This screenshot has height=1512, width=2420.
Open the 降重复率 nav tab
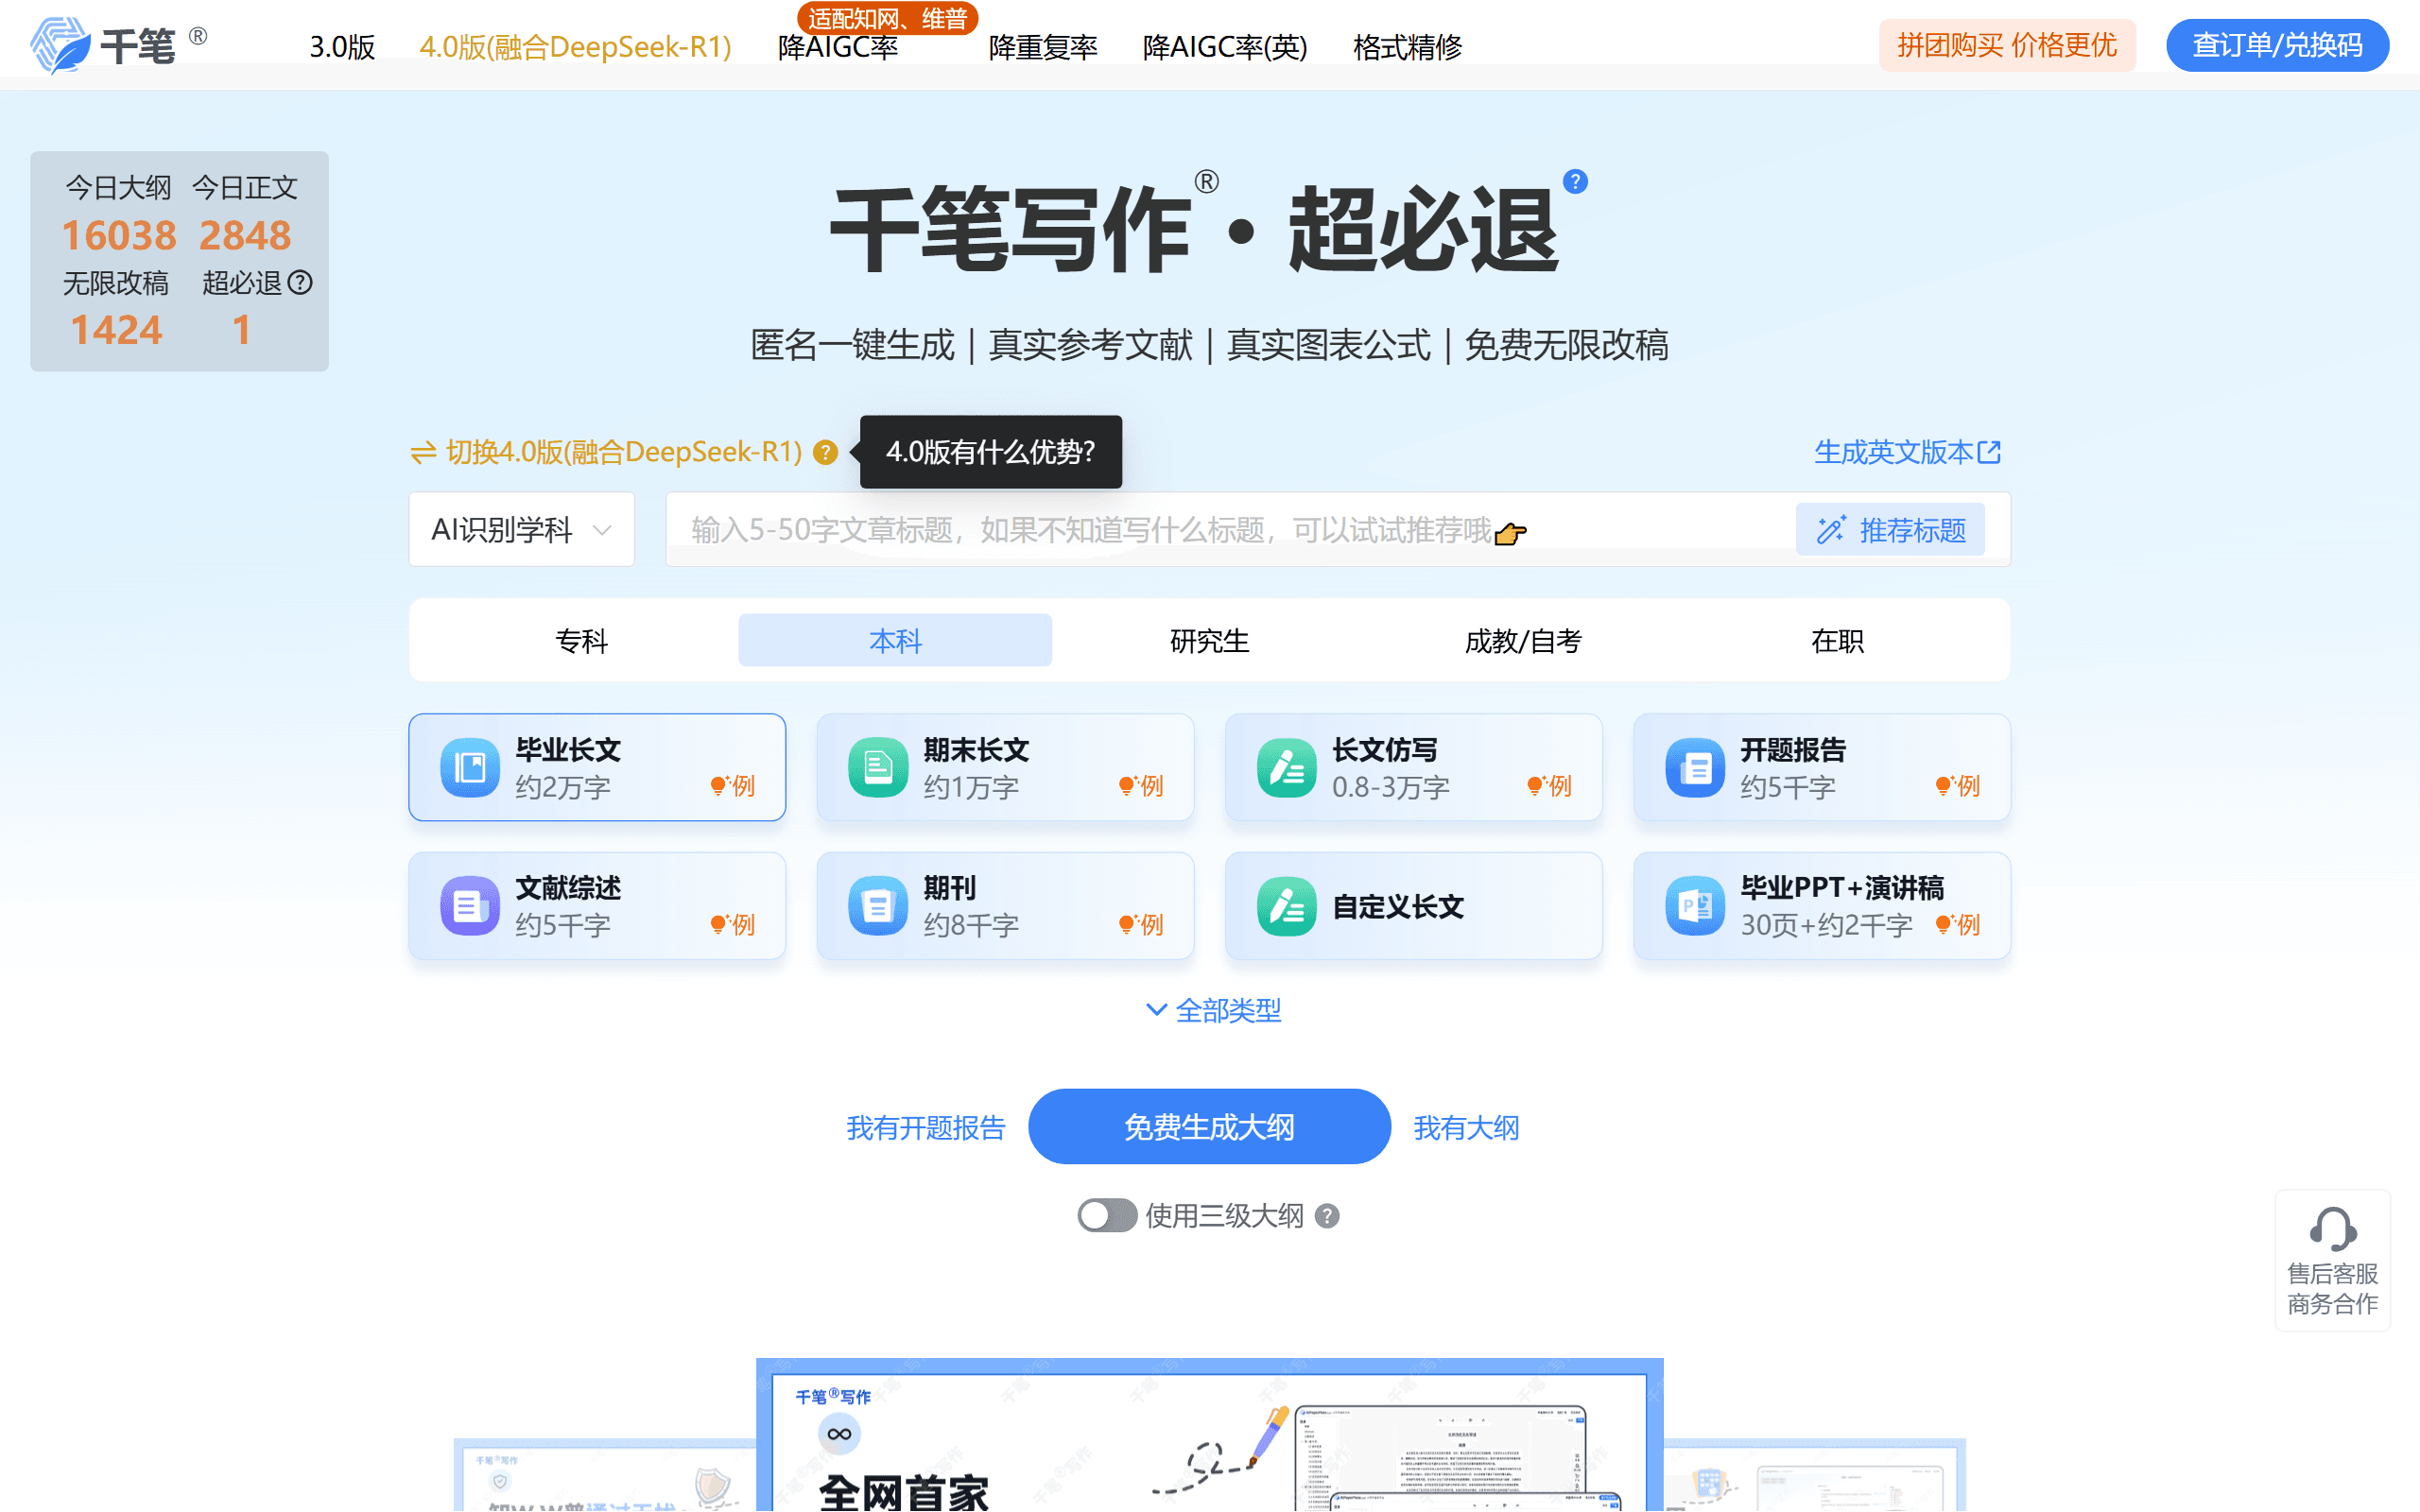[1042, 47]
